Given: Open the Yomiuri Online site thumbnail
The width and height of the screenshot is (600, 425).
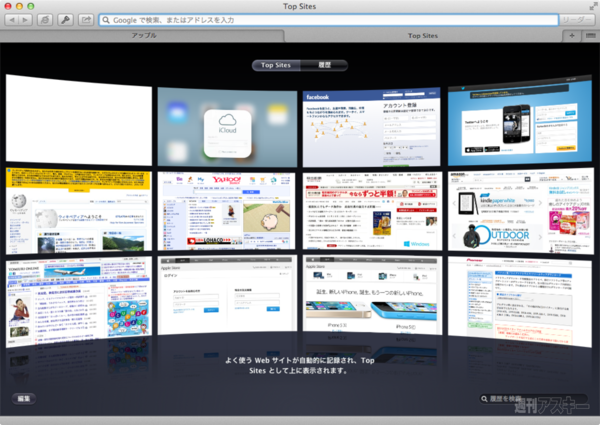Looking at the screenshot, I should 79,302.
